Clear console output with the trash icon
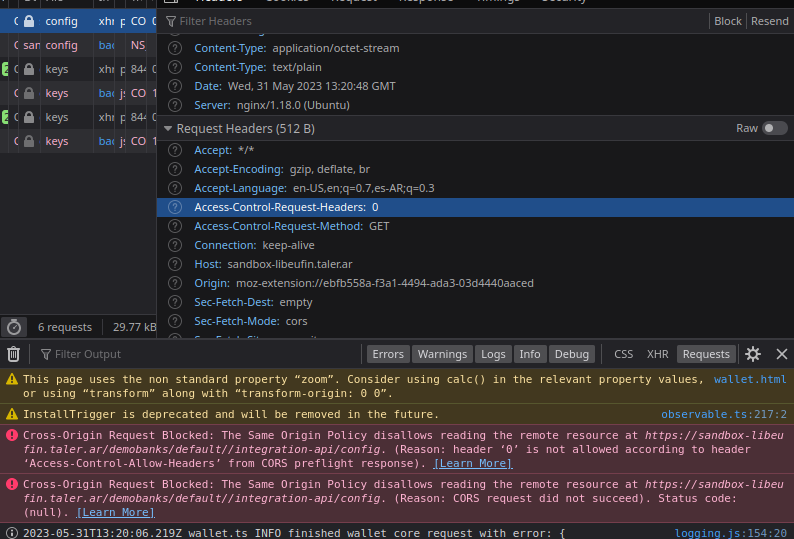The height and width of the screenshot is (539, 794). 14,354
